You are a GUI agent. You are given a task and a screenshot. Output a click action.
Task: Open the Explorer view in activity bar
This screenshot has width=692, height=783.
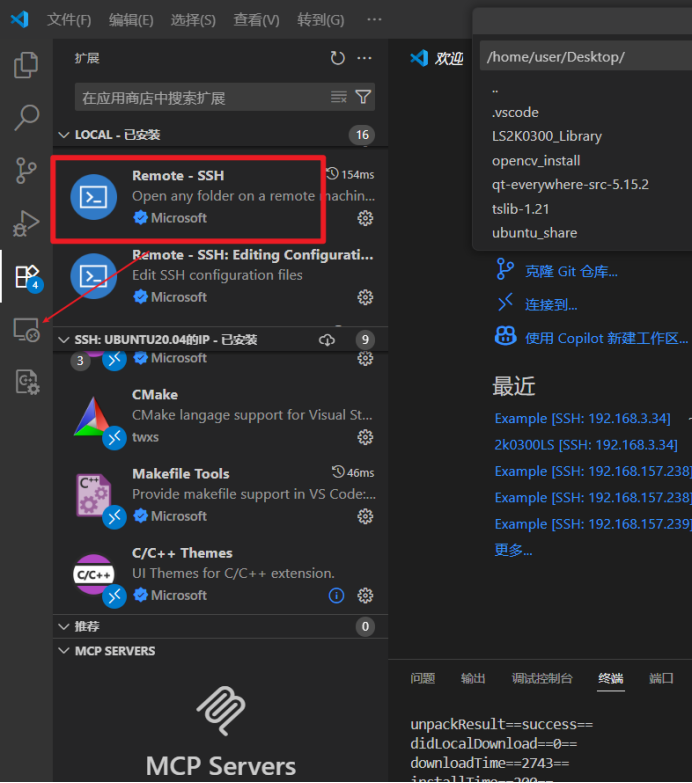(26, 65)
